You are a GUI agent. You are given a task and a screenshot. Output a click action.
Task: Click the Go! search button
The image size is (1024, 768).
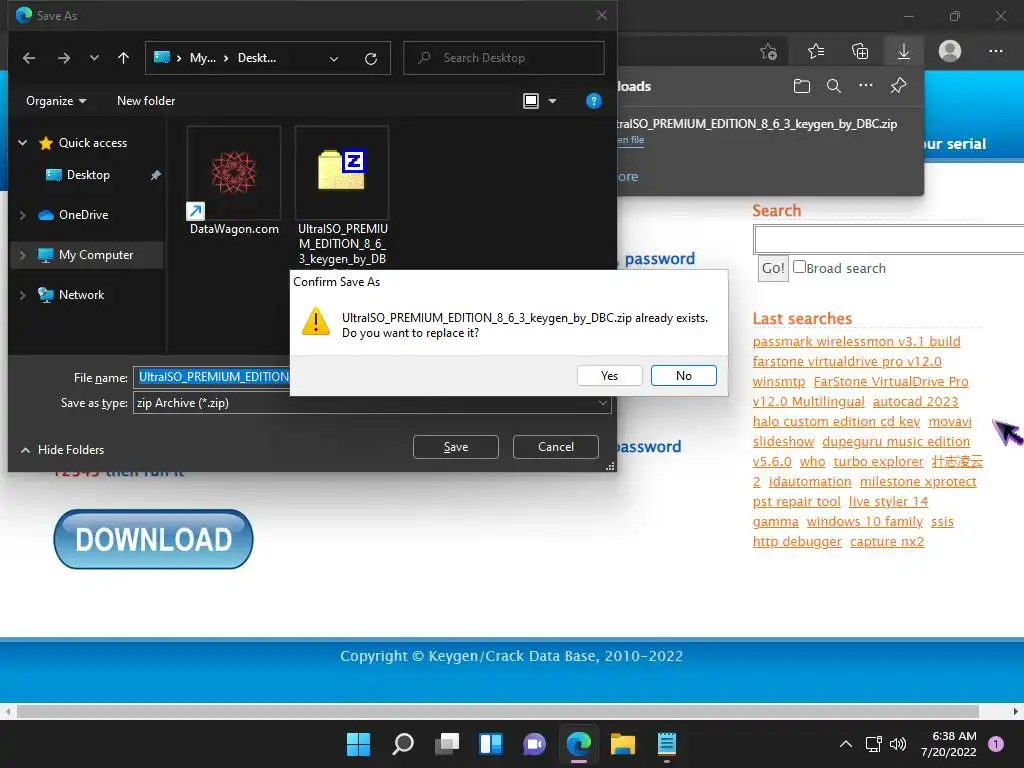click(773, 268)
